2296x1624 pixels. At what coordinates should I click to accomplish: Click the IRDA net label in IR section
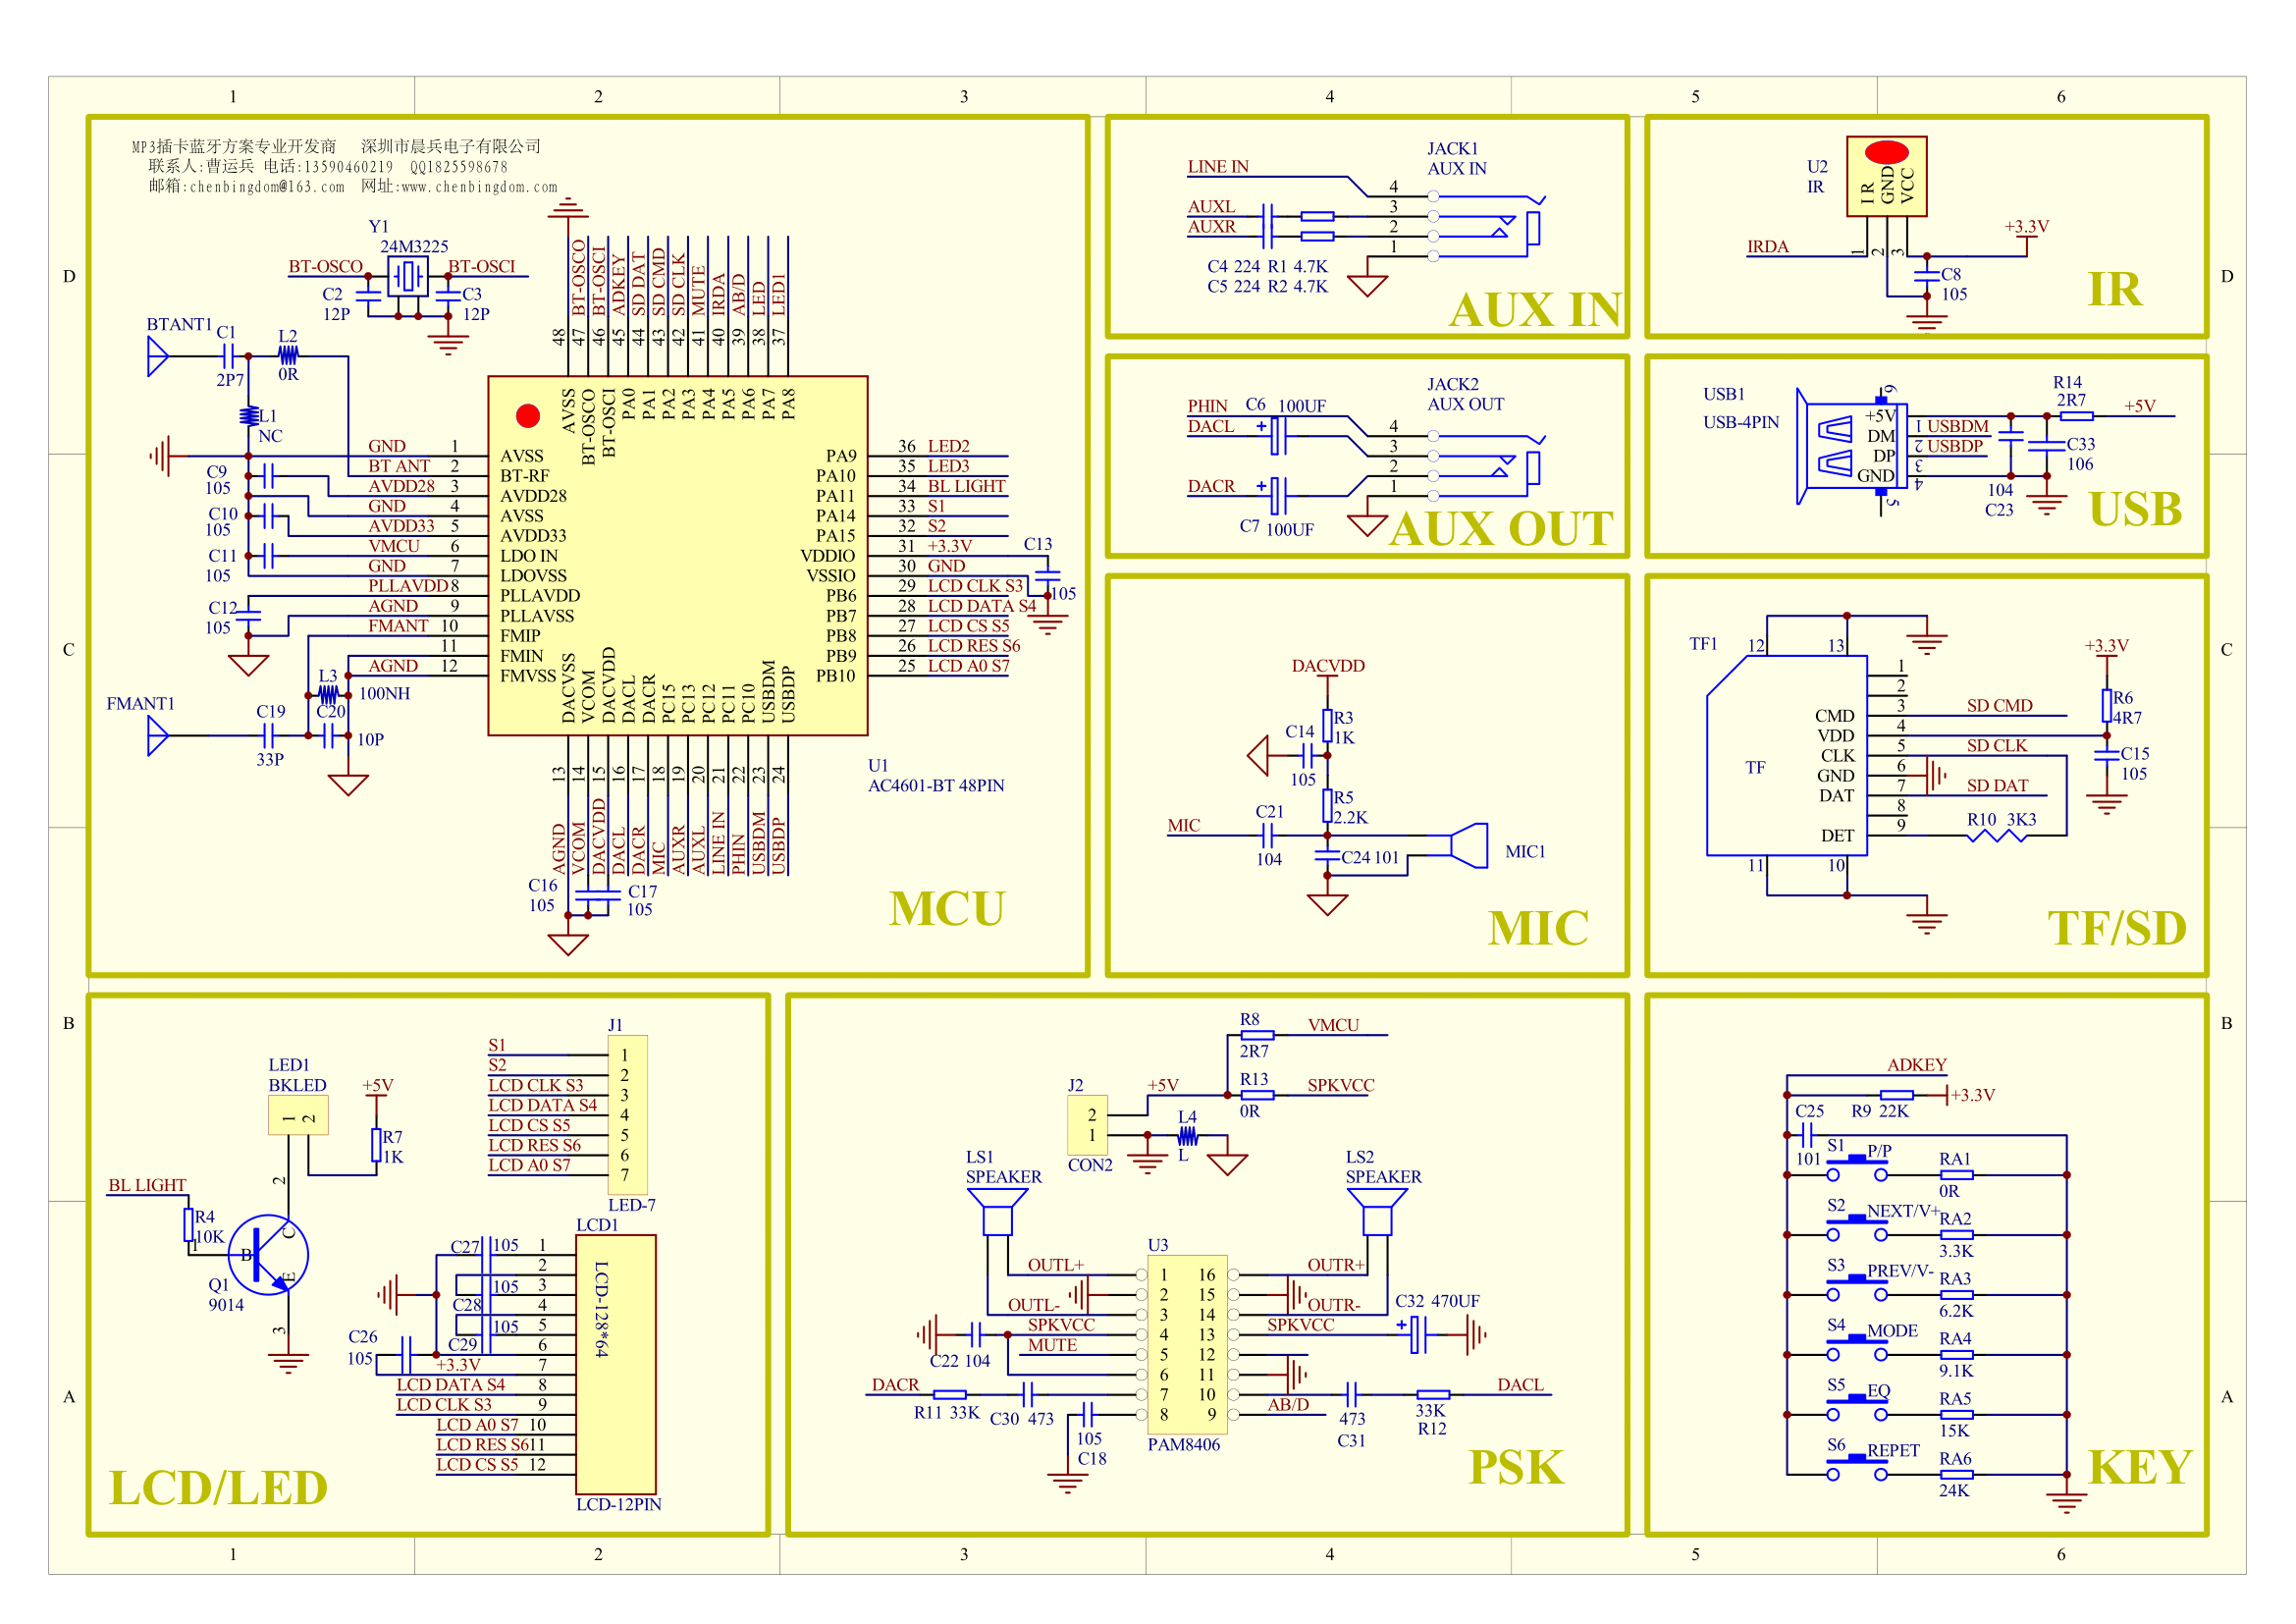1767,247
